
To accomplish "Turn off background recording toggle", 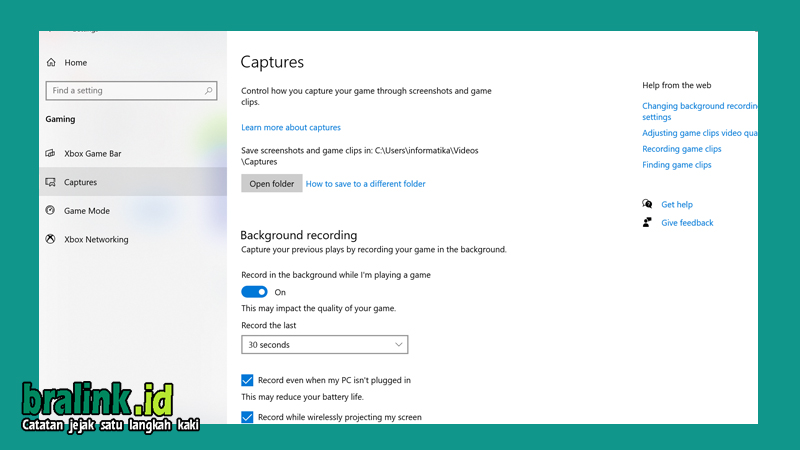I will tap(254, 292).
